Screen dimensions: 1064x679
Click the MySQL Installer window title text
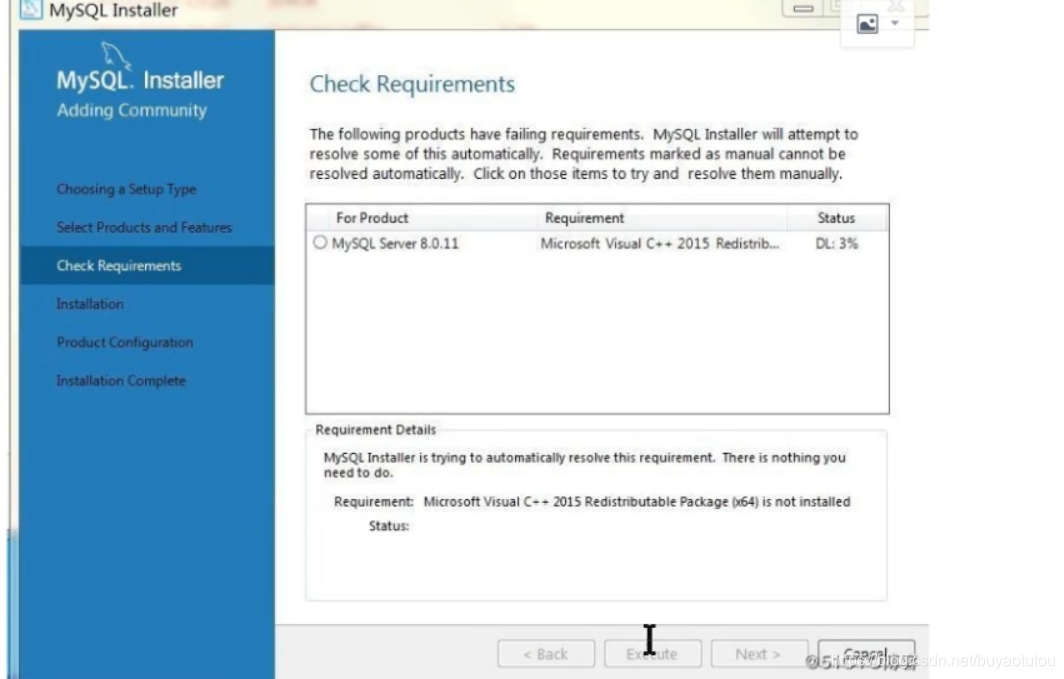tap(113, 10)
